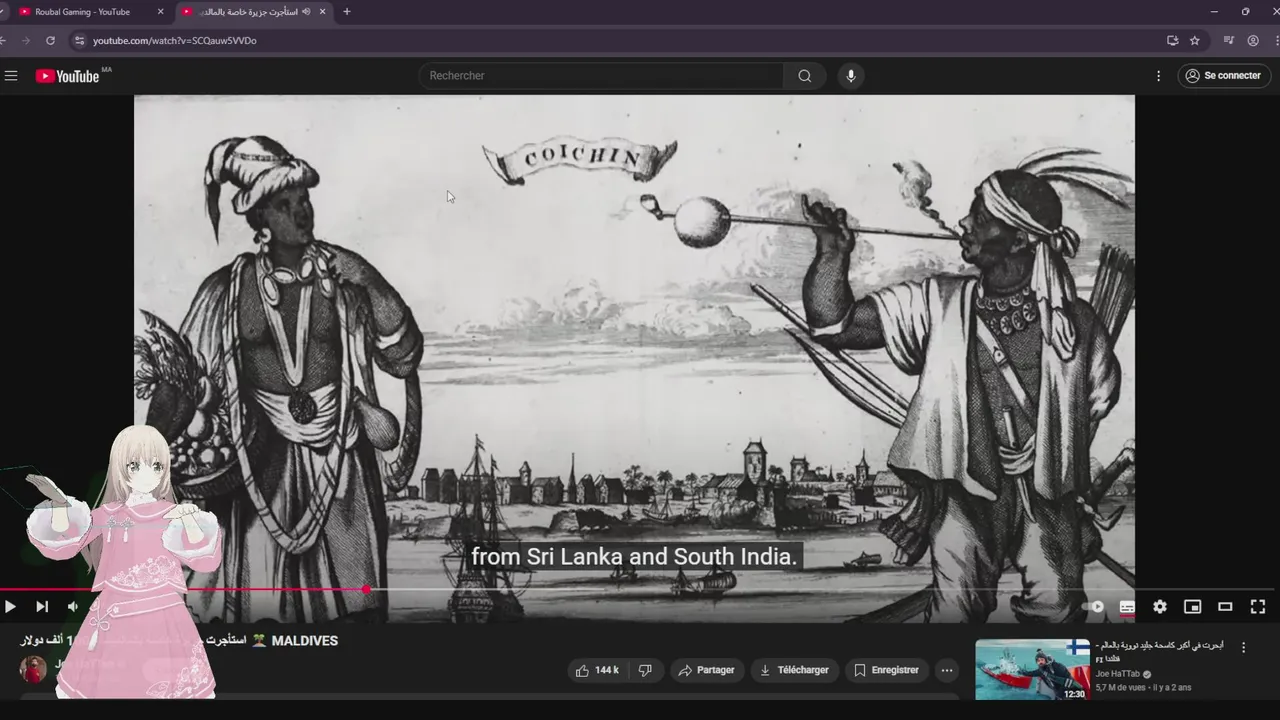This screenshot has width=1280, height=720.
Task: Click the youtube.com/watch address bar URL
Action: coord(175,41)
